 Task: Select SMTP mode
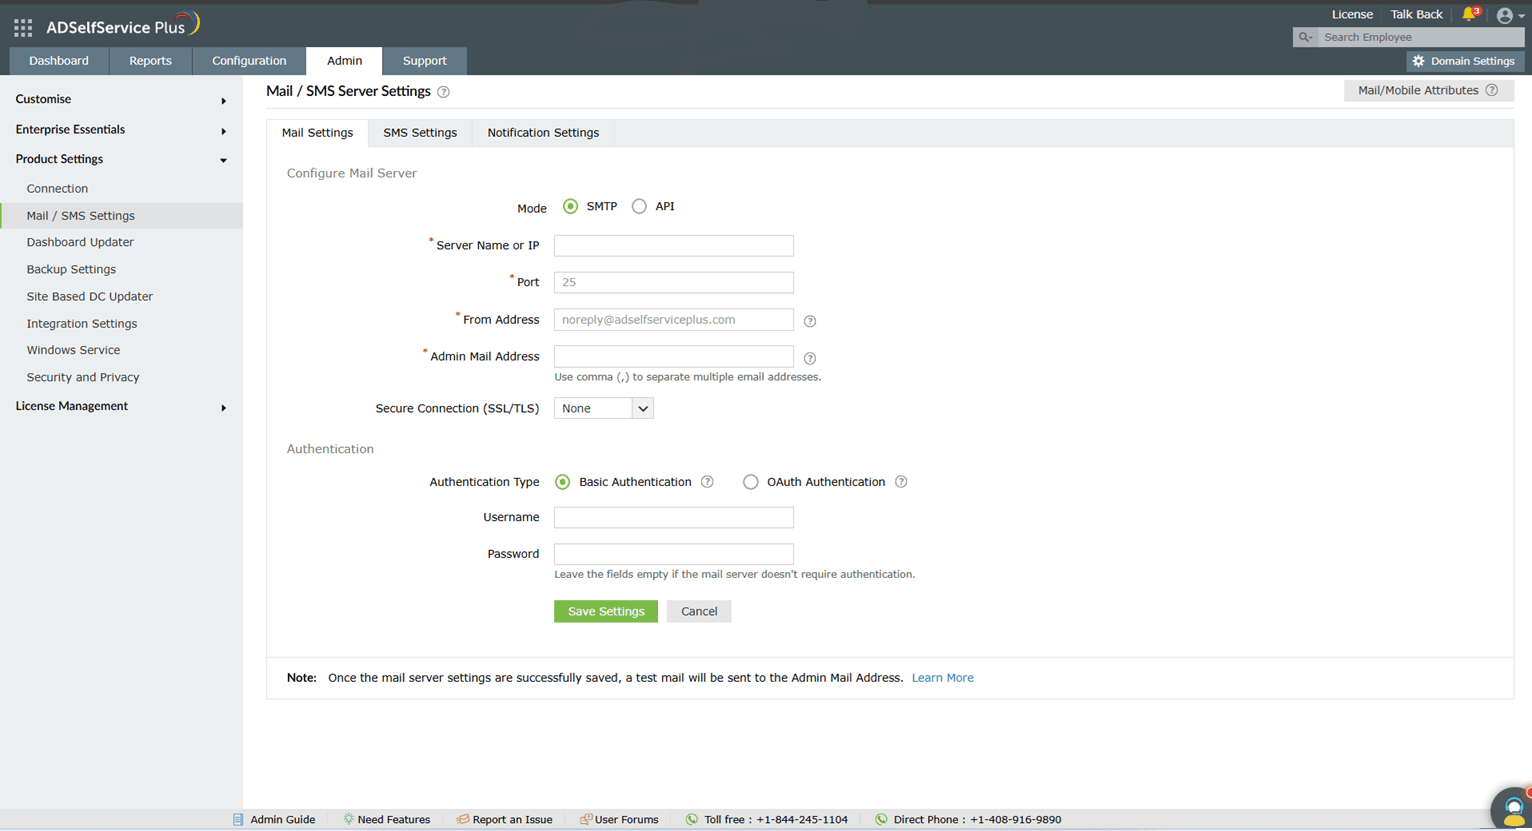pyautogui.click(x=570, y=207)
